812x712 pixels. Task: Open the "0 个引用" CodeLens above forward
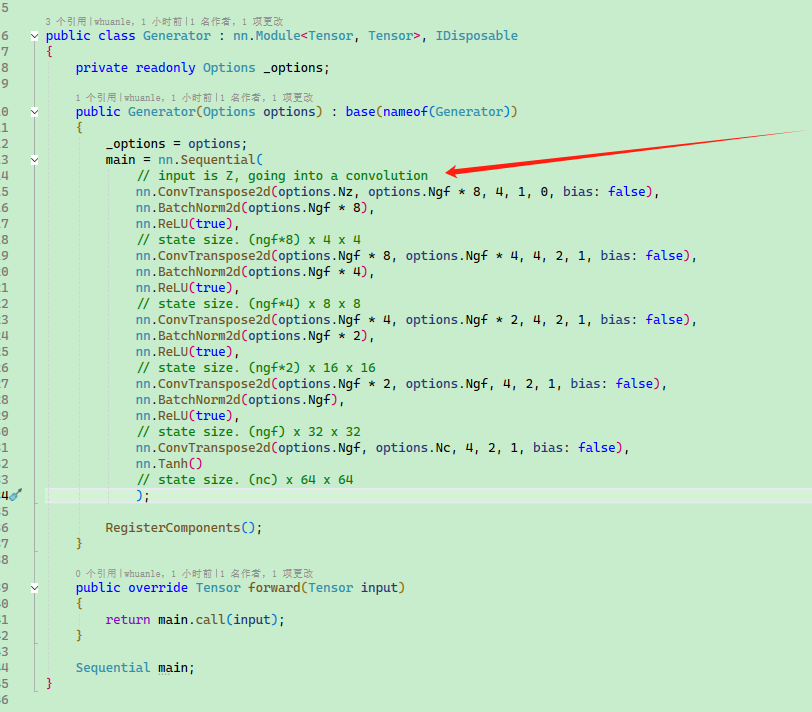coord(95,573)
